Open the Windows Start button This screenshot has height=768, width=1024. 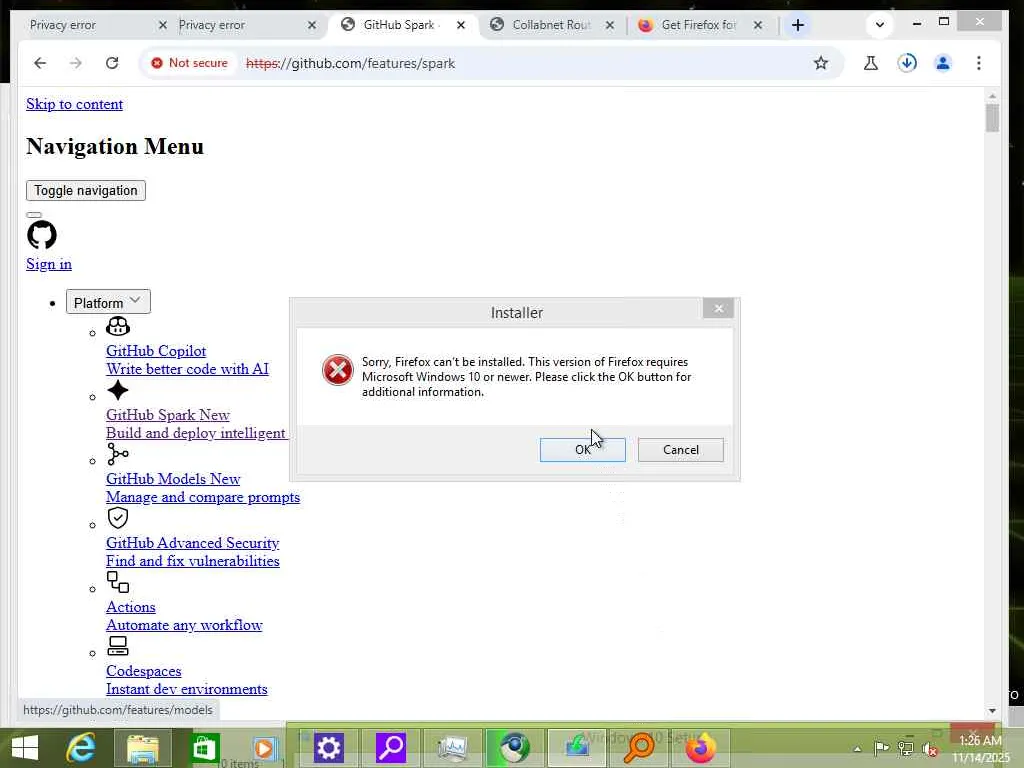point(25,747)
